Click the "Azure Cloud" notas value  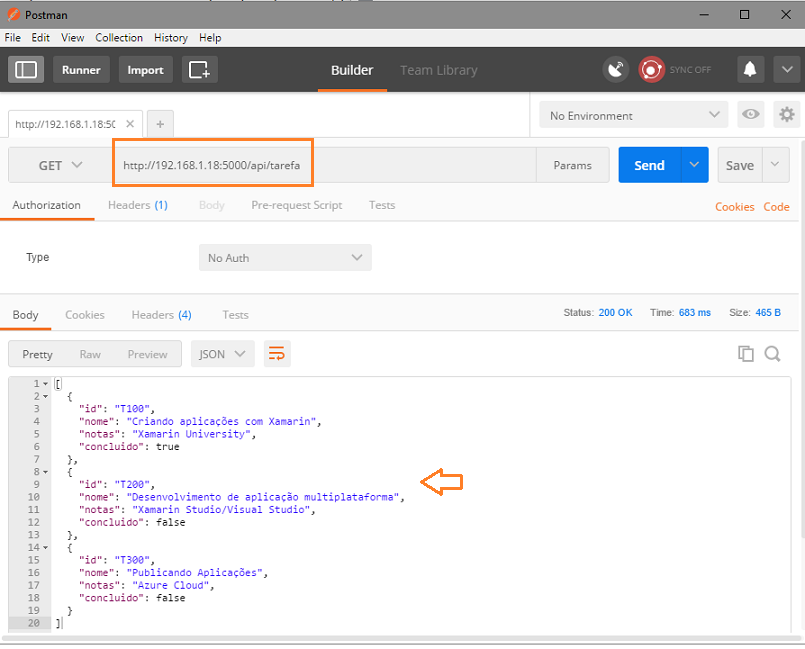pyautogui.click(x=170, y=585)
